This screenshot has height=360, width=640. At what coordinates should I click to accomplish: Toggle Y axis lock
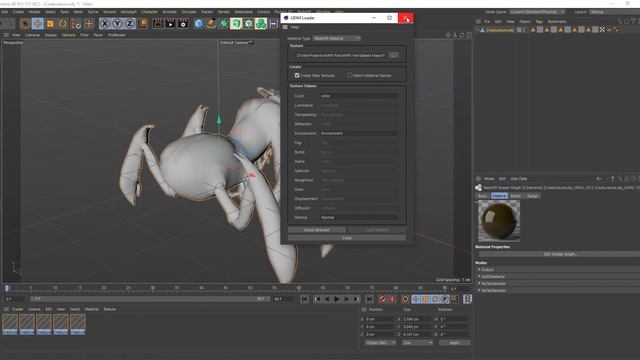(117, 24)
